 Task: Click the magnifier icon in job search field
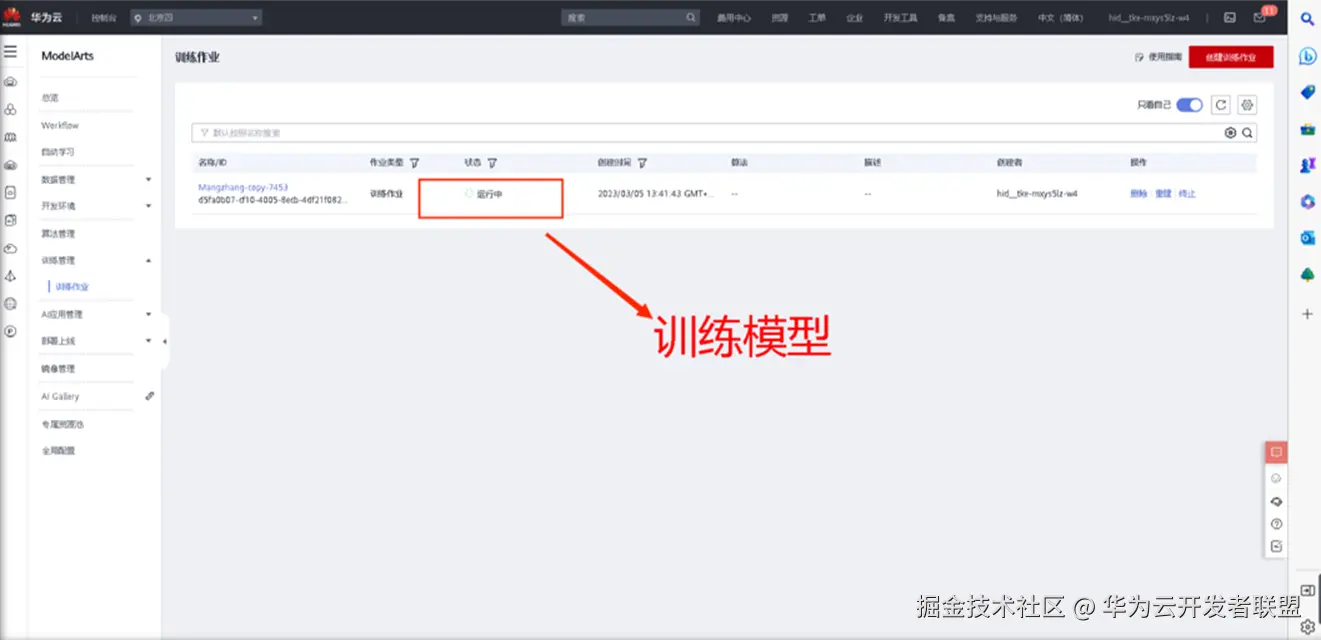point(1247,133)
